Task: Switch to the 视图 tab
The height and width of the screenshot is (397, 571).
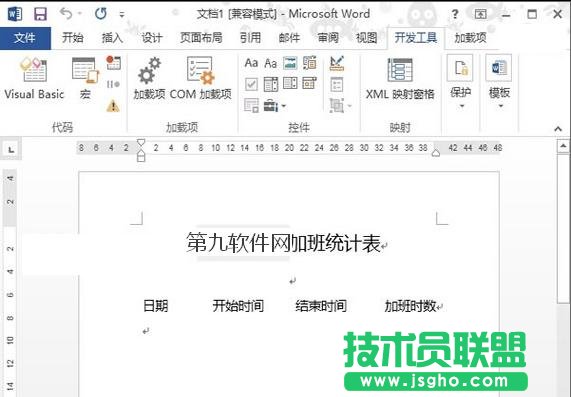Action: pyautogui.click(x=366, y=38)
